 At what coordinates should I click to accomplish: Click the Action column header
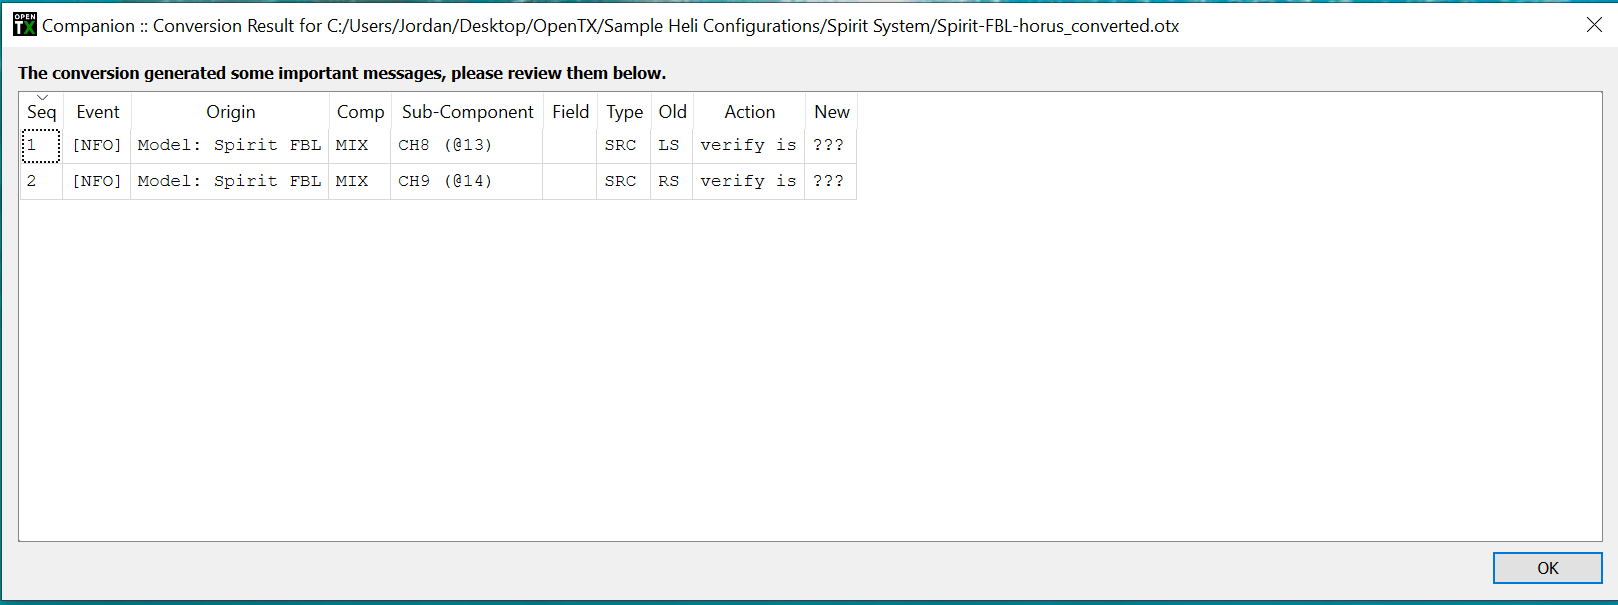coord(749,112)
